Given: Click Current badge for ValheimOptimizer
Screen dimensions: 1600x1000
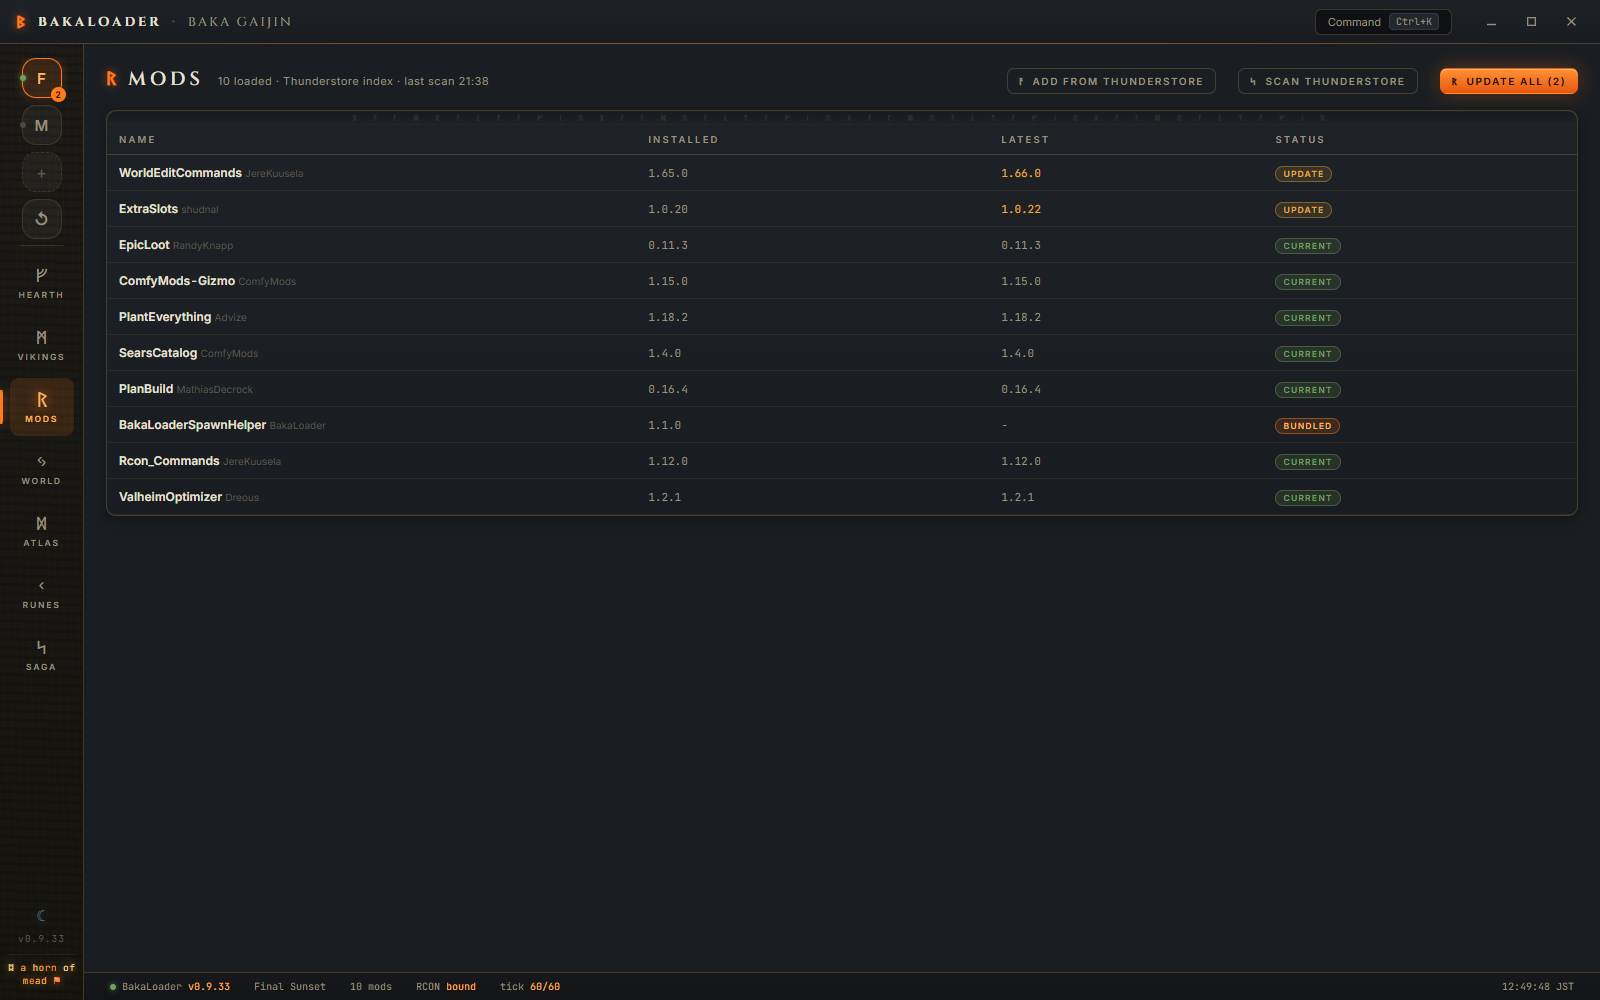Looking at the screenshot, I should point(1307,498).
